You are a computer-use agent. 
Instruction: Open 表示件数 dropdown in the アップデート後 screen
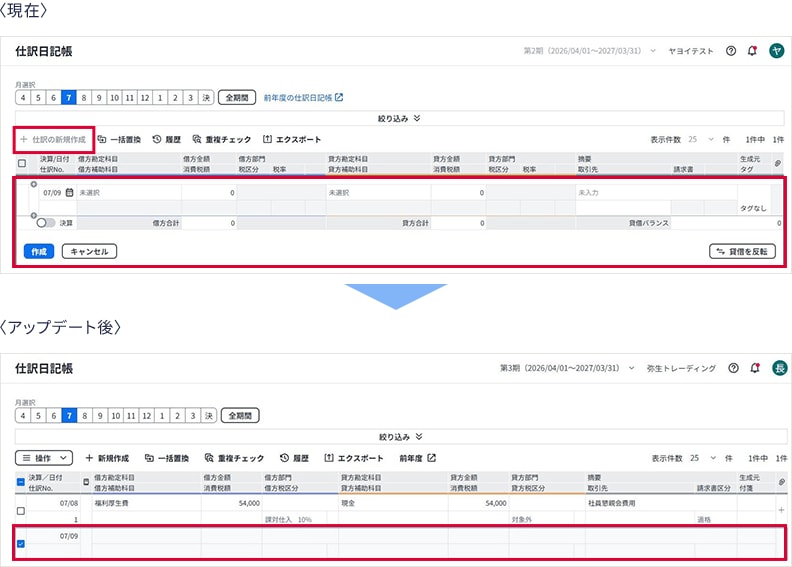pos(703,458)
